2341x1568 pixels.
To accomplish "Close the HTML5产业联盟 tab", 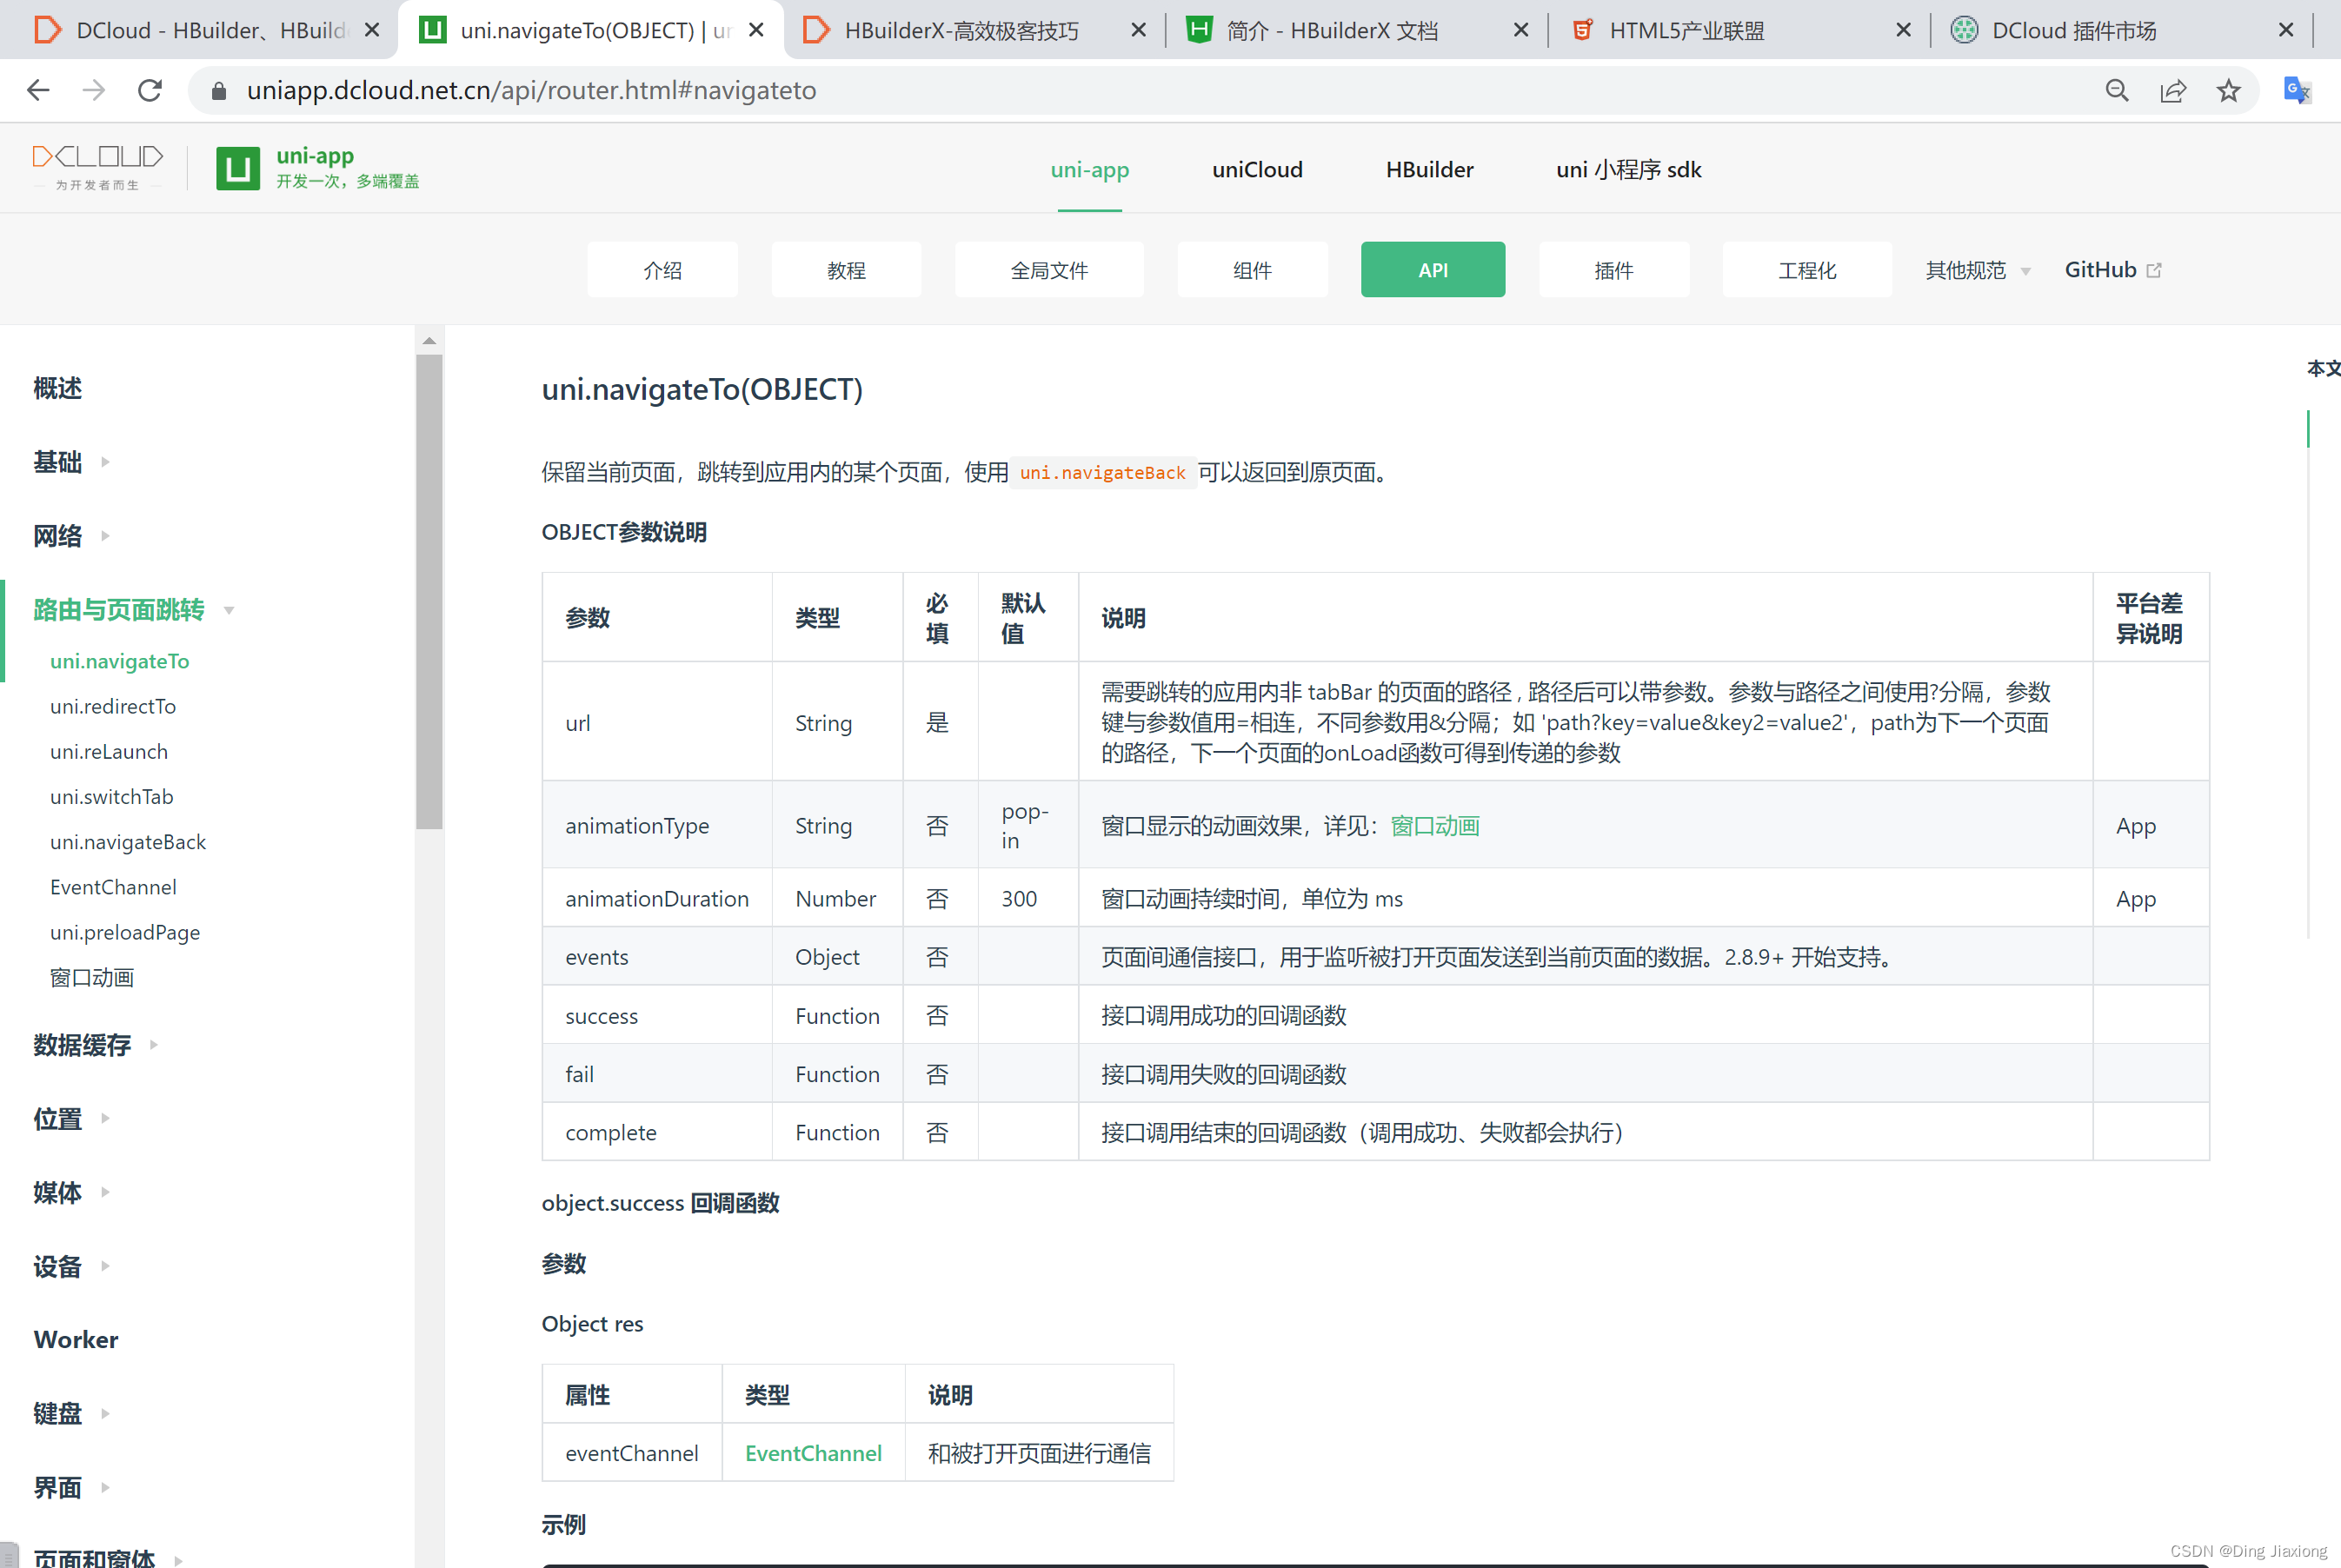I will point(1903,30).
